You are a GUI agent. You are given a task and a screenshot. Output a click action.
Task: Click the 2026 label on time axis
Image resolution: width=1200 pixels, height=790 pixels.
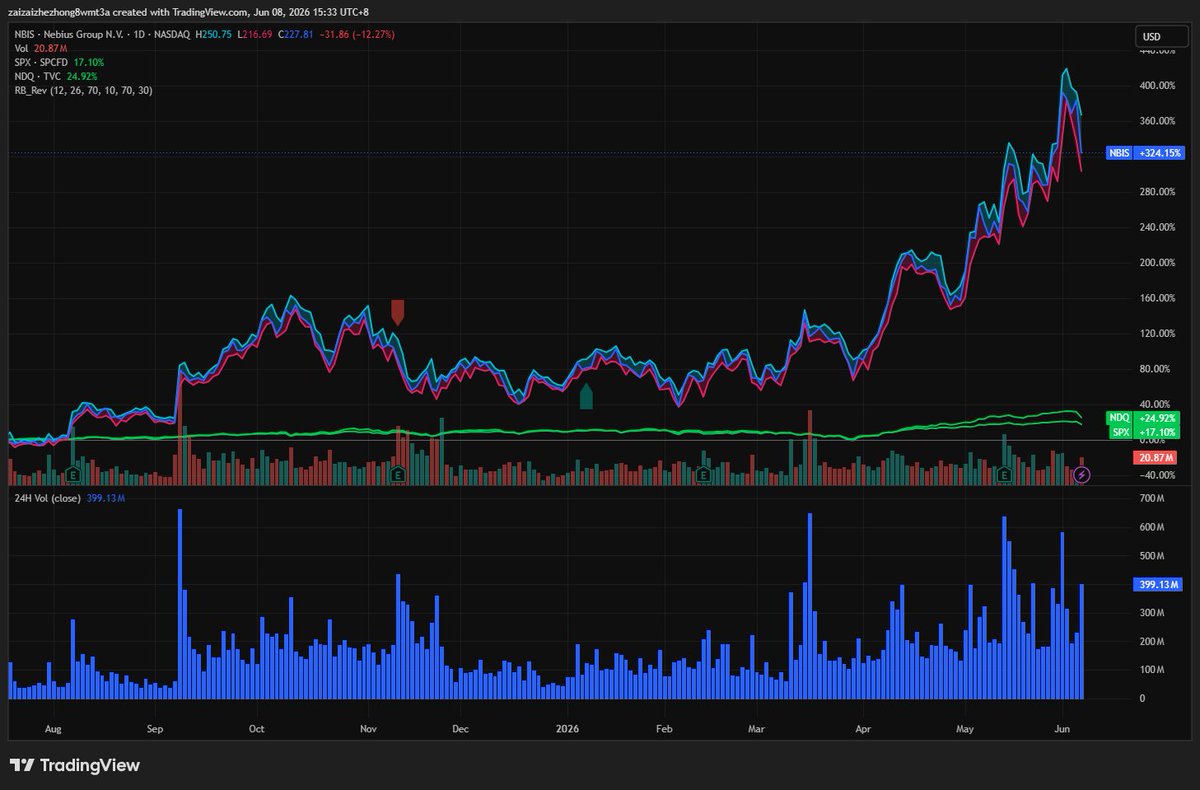(568, 729)
